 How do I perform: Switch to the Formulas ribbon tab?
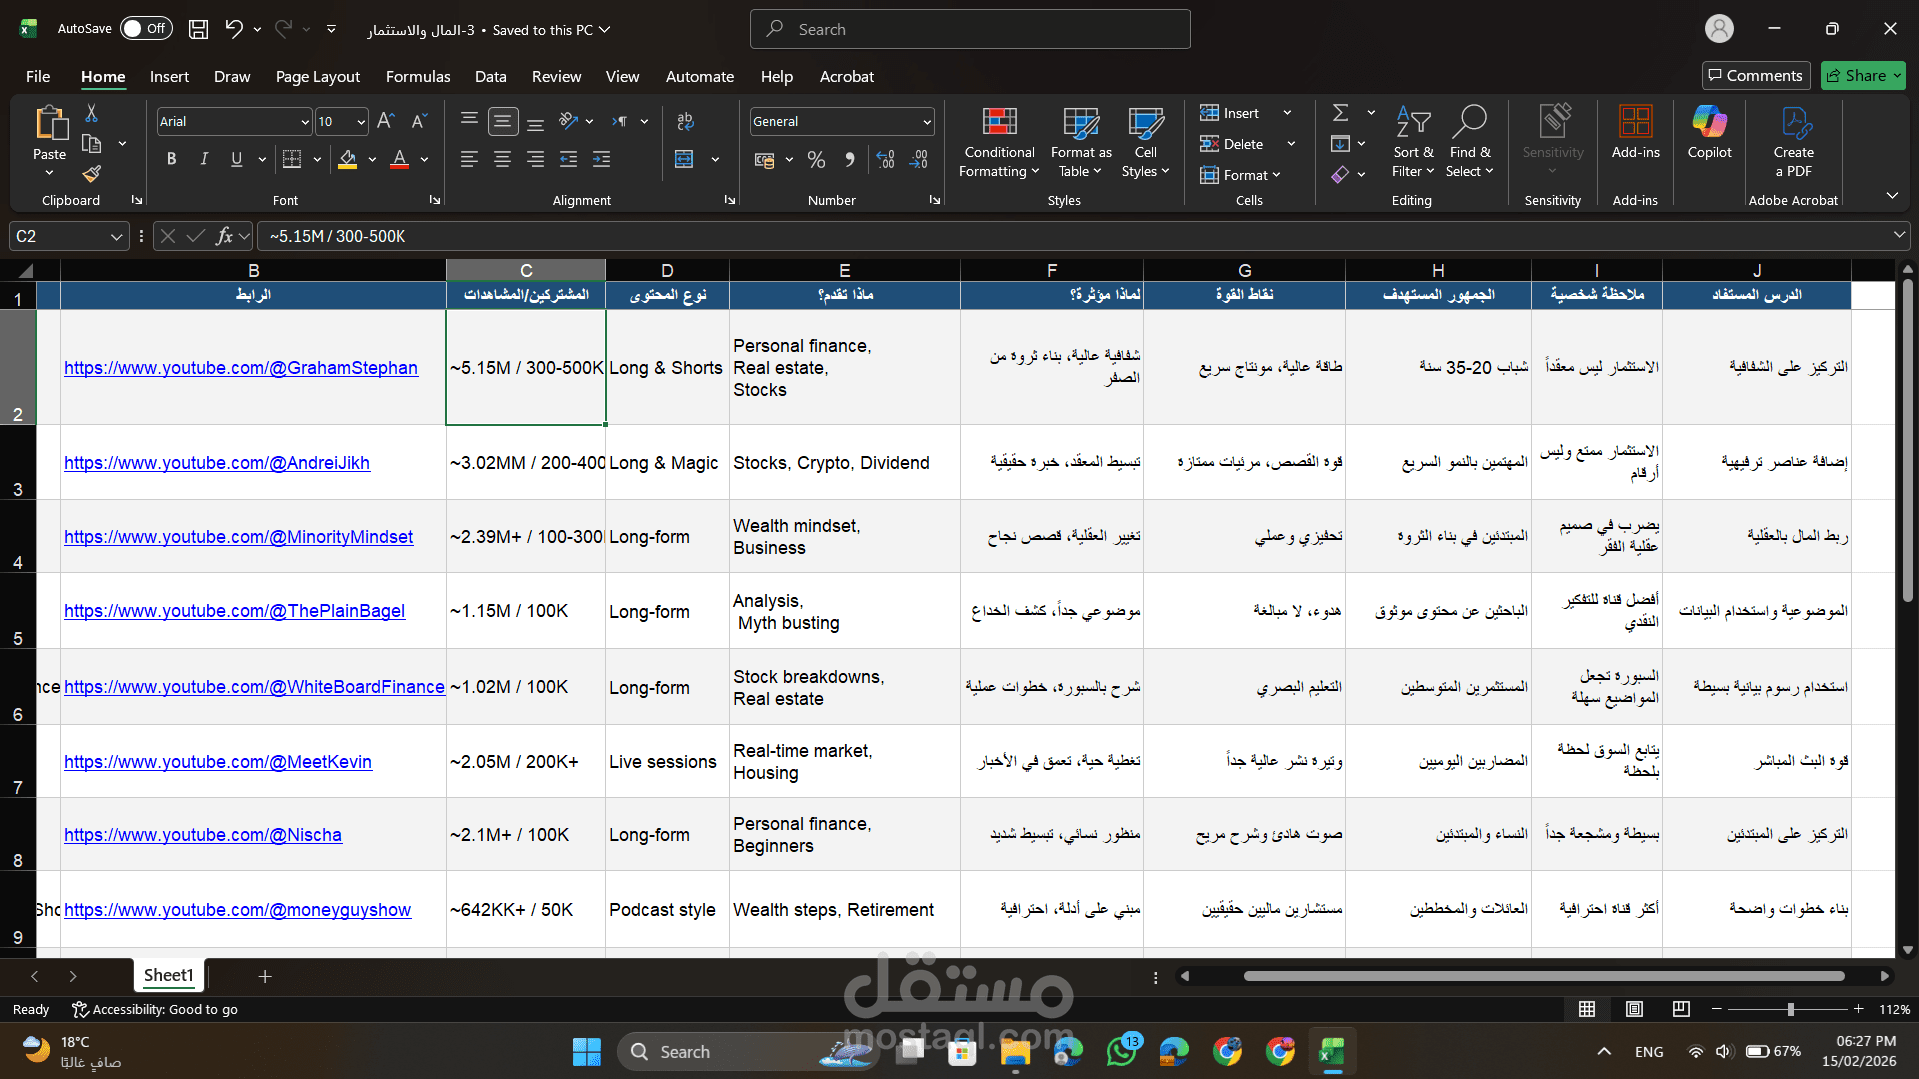point(418,76)
